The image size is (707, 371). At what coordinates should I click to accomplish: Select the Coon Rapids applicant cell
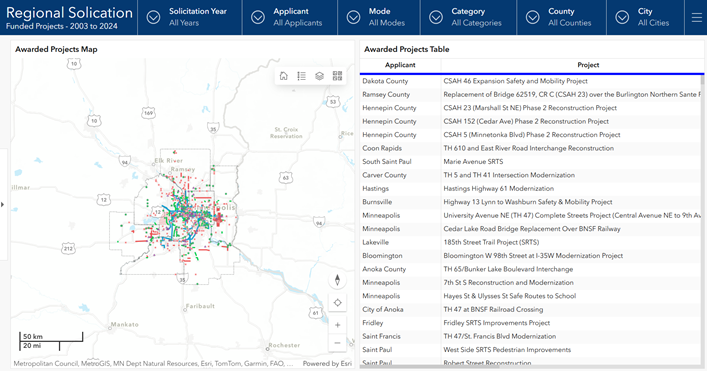tap(400, 148)
